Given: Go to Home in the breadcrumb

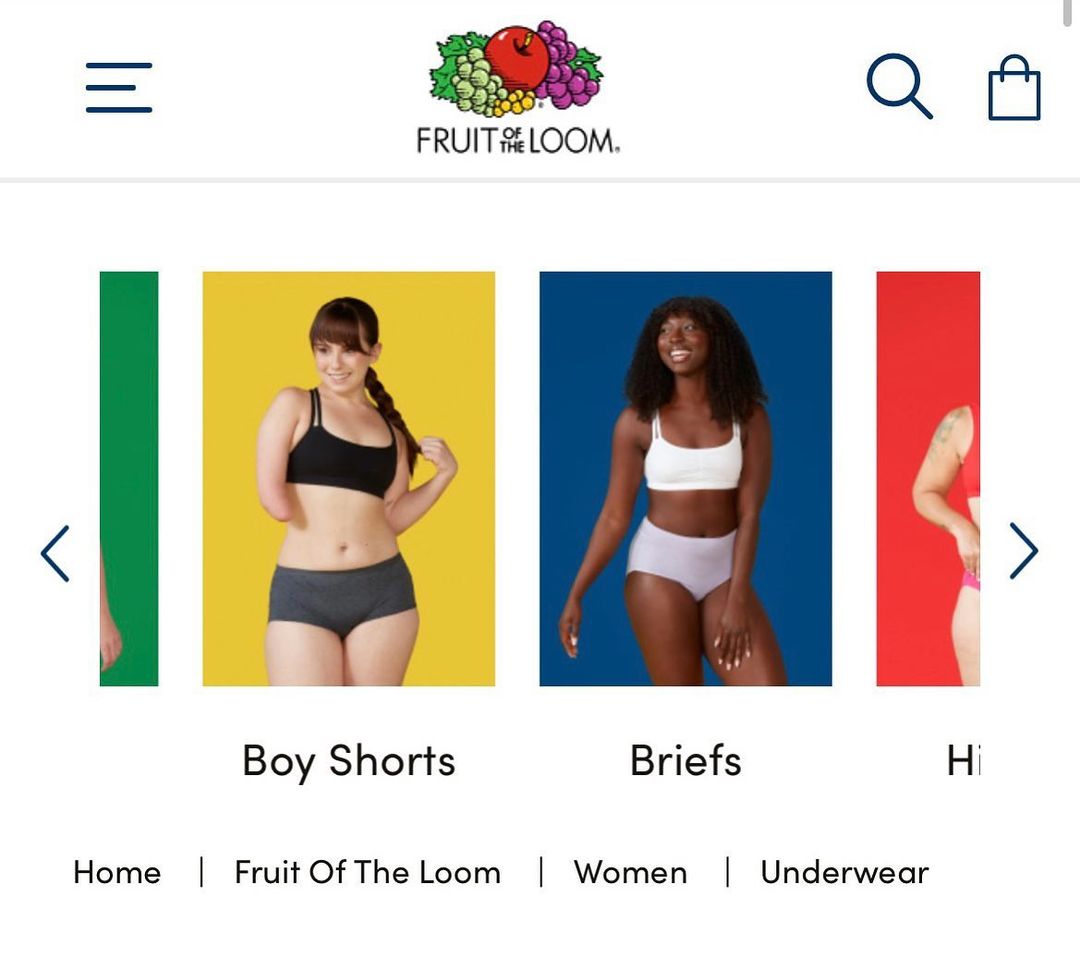Looking at the screenshot, I should pyautogui.click(x=117, y=872).
